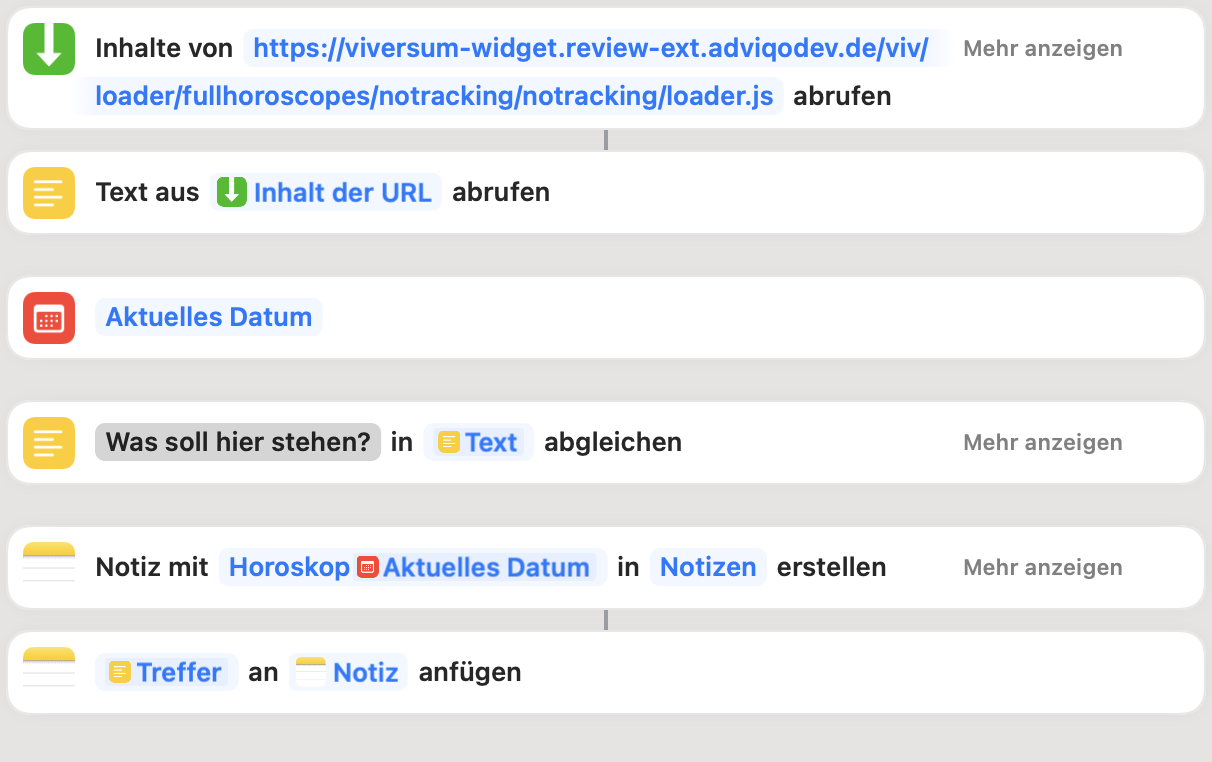
Task: Expand Mehr anzeigen in Notiz erstellen action
Action: click(1042, 568)
